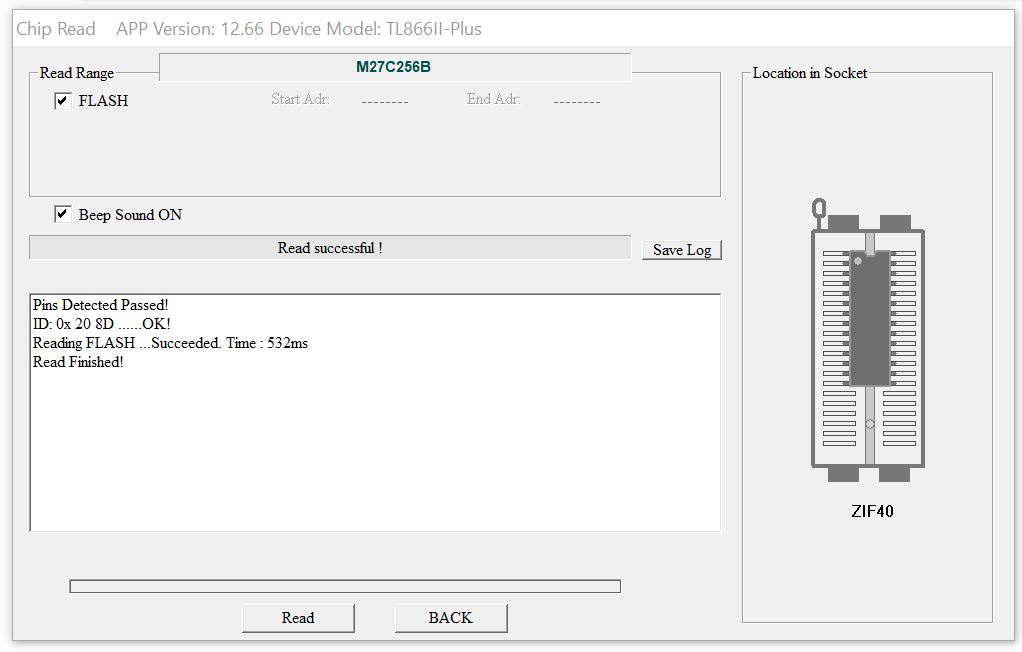Toggle the Beep Sound ON checkbox
Image resolution: width=1022 pixels, height=652 pixels.
point(63,215)
